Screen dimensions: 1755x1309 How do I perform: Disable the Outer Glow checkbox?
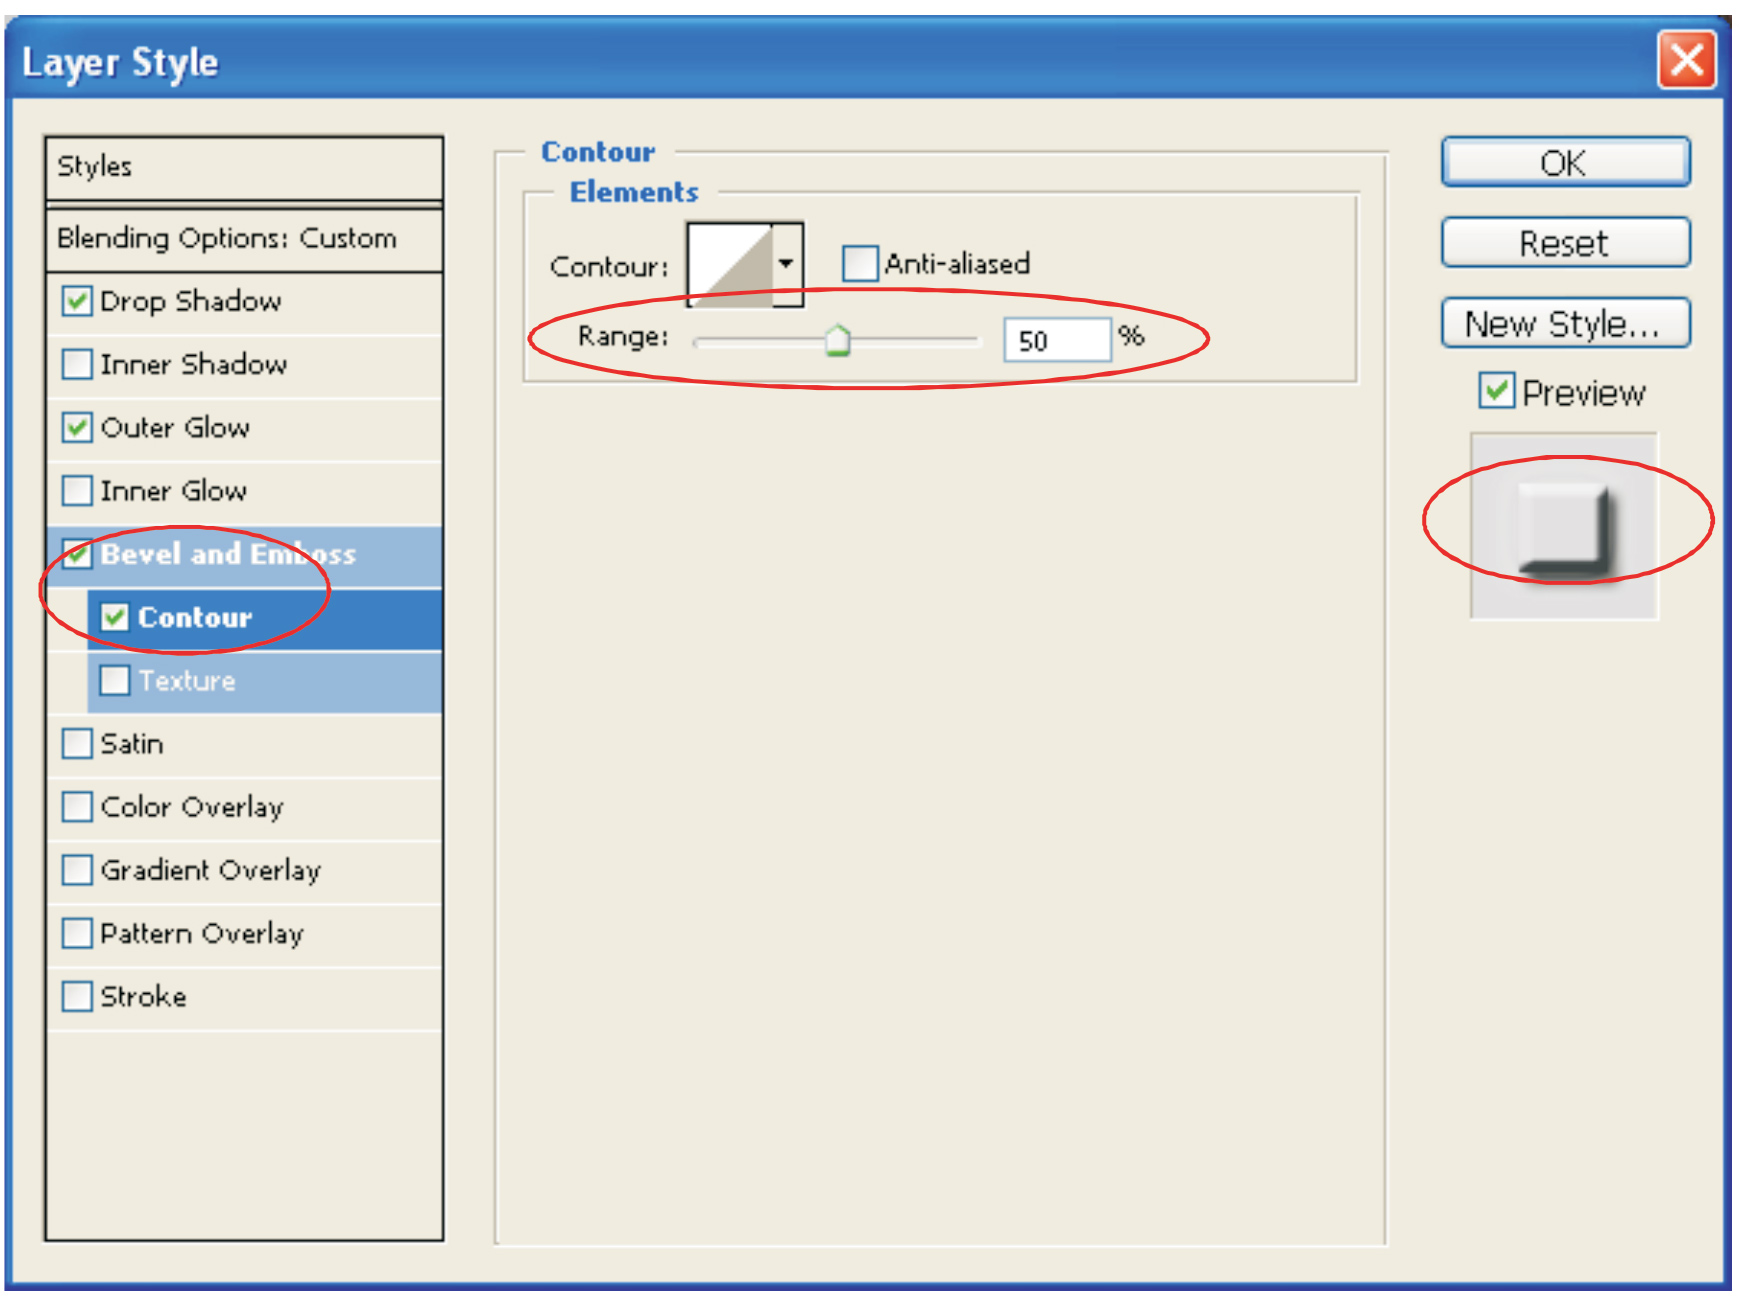pos(77,428)
